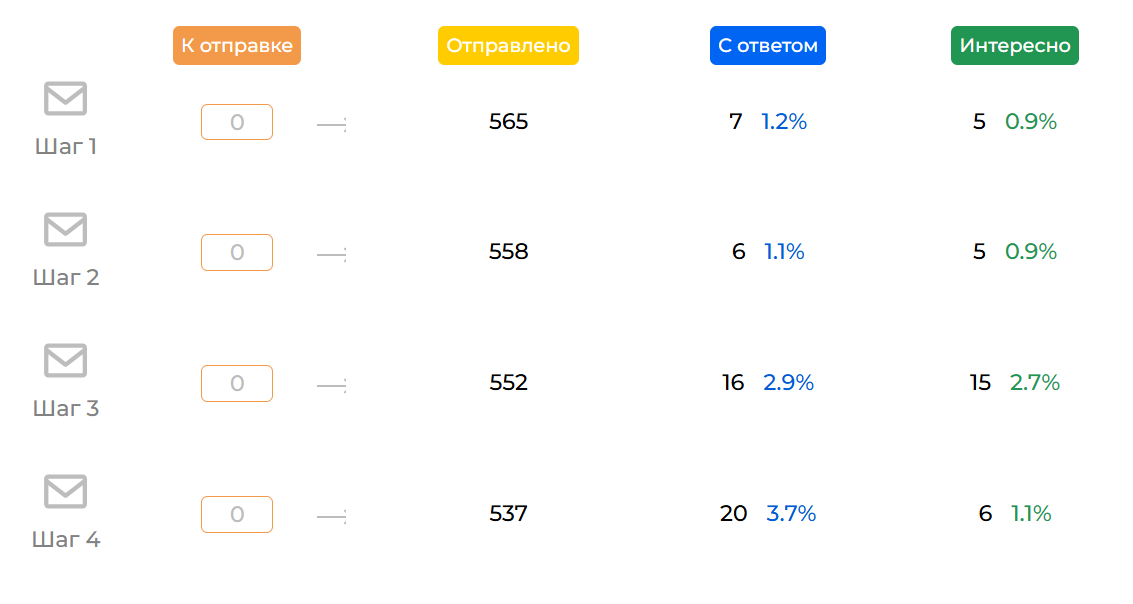Click the blue С ответом badge
This screenshot has height=604, width=1133.
pos(768,46)
